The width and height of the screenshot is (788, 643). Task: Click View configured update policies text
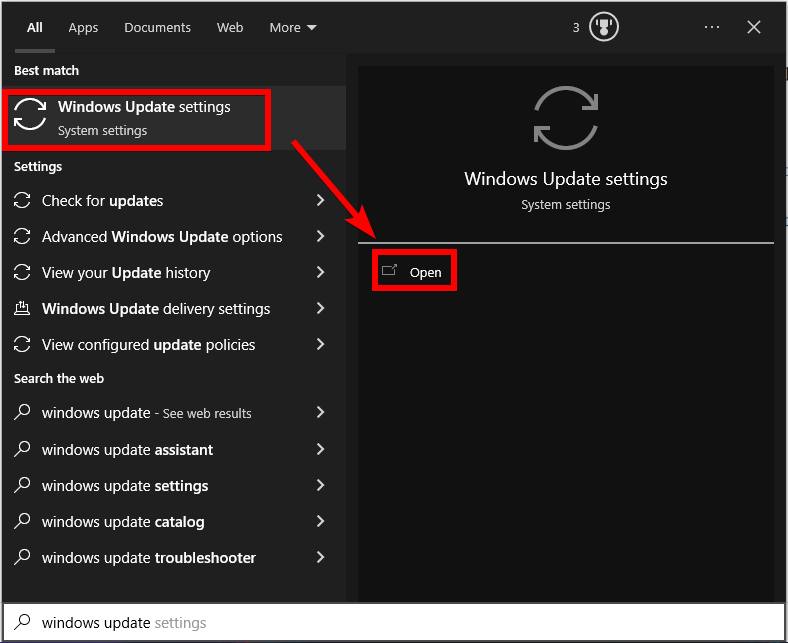(x=148, y=345)
